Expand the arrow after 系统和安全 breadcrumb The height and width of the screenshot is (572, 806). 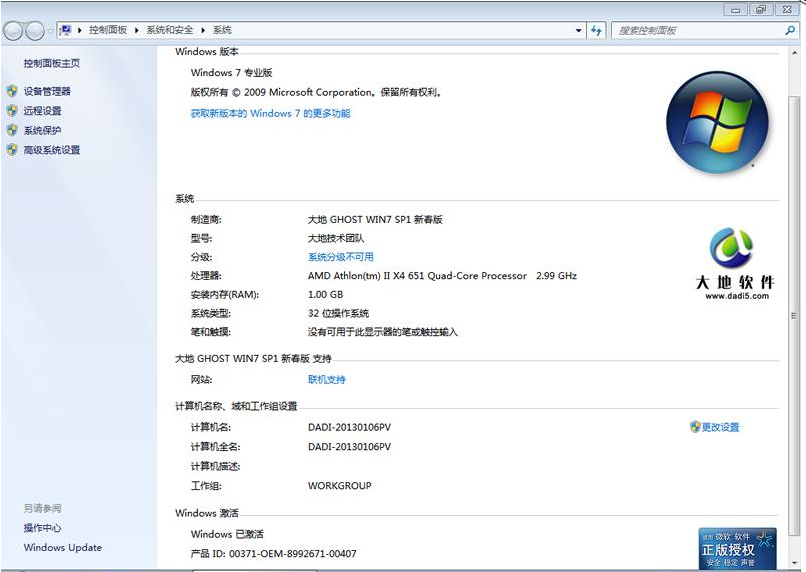203,31
